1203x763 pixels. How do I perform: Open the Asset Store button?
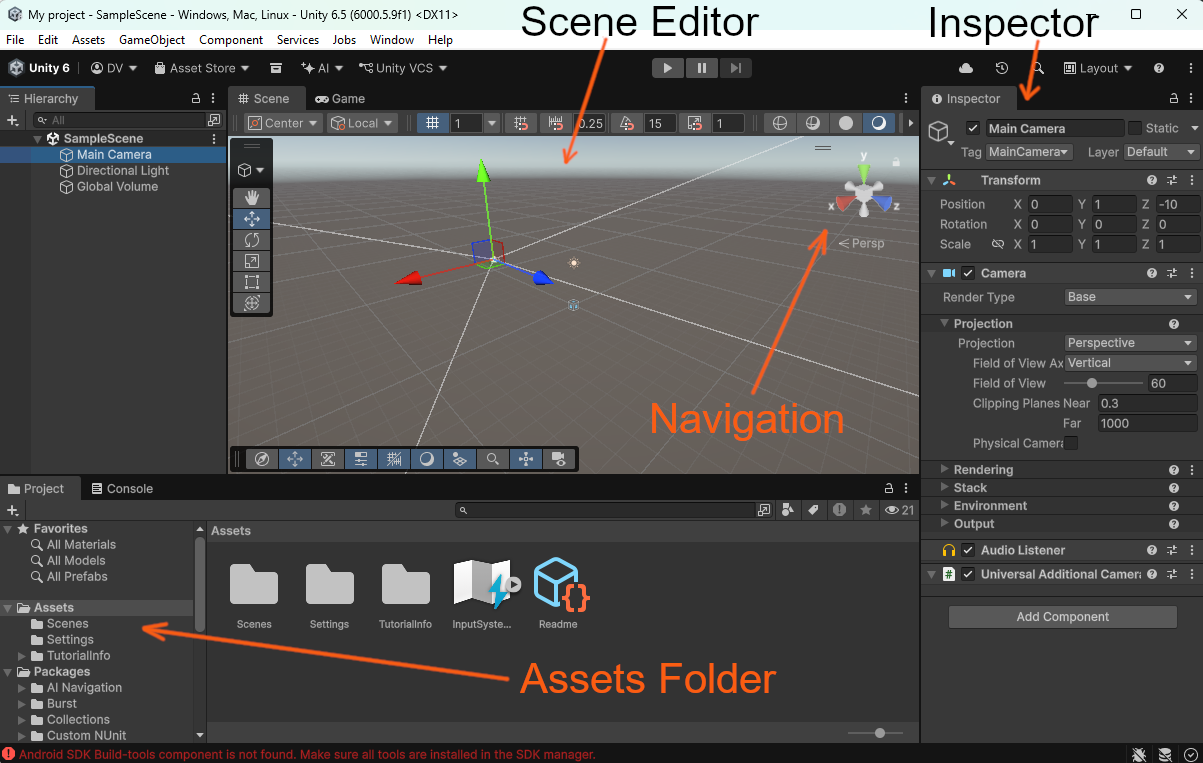202,68
